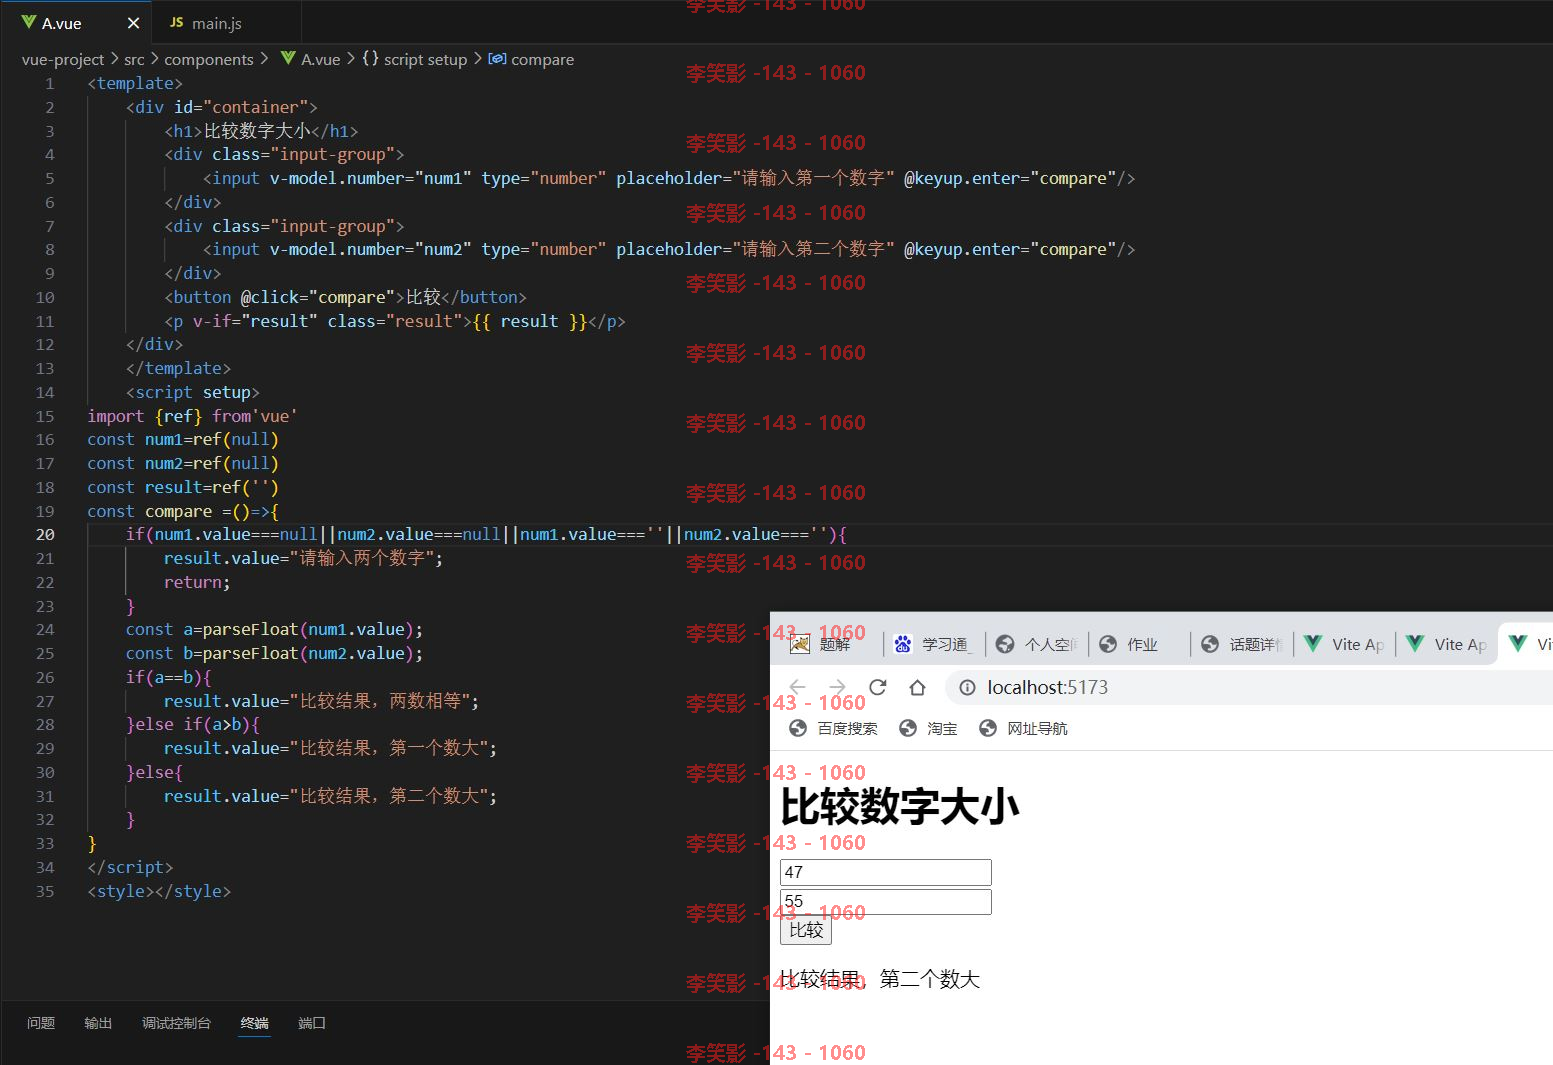This screenshot has height=1065, width=1553.
Task: Click the first number input containing 47
Action: pyautogui.click(x=885, y=872)
